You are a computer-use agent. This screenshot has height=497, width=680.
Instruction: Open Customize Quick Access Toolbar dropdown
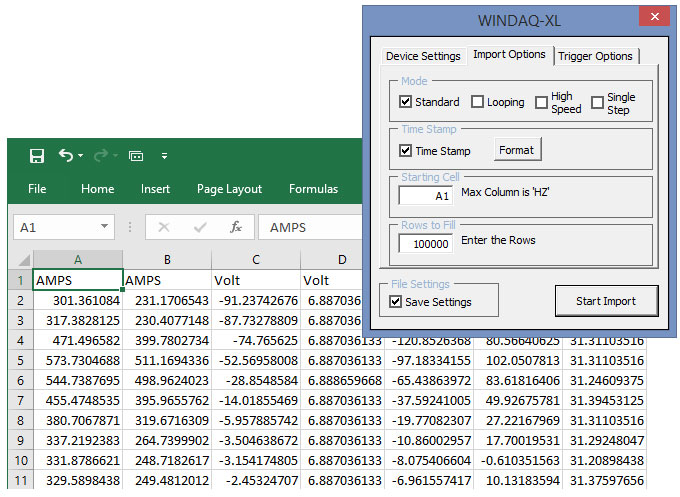tap(164, 156)
